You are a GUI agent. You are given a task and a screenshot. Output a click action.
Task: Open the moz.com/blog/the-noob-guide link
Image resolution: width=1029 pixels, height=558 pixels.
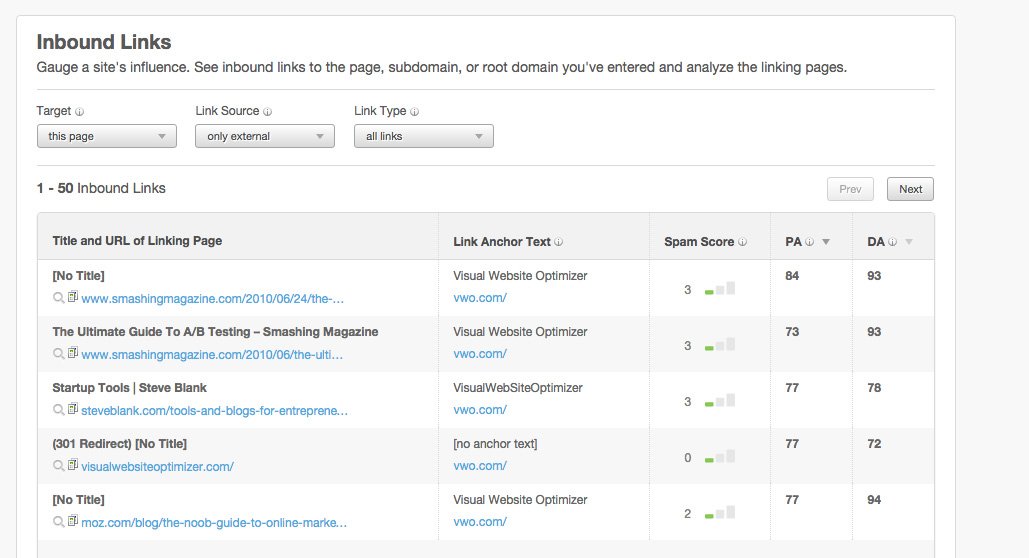click(x=214, y=523)
